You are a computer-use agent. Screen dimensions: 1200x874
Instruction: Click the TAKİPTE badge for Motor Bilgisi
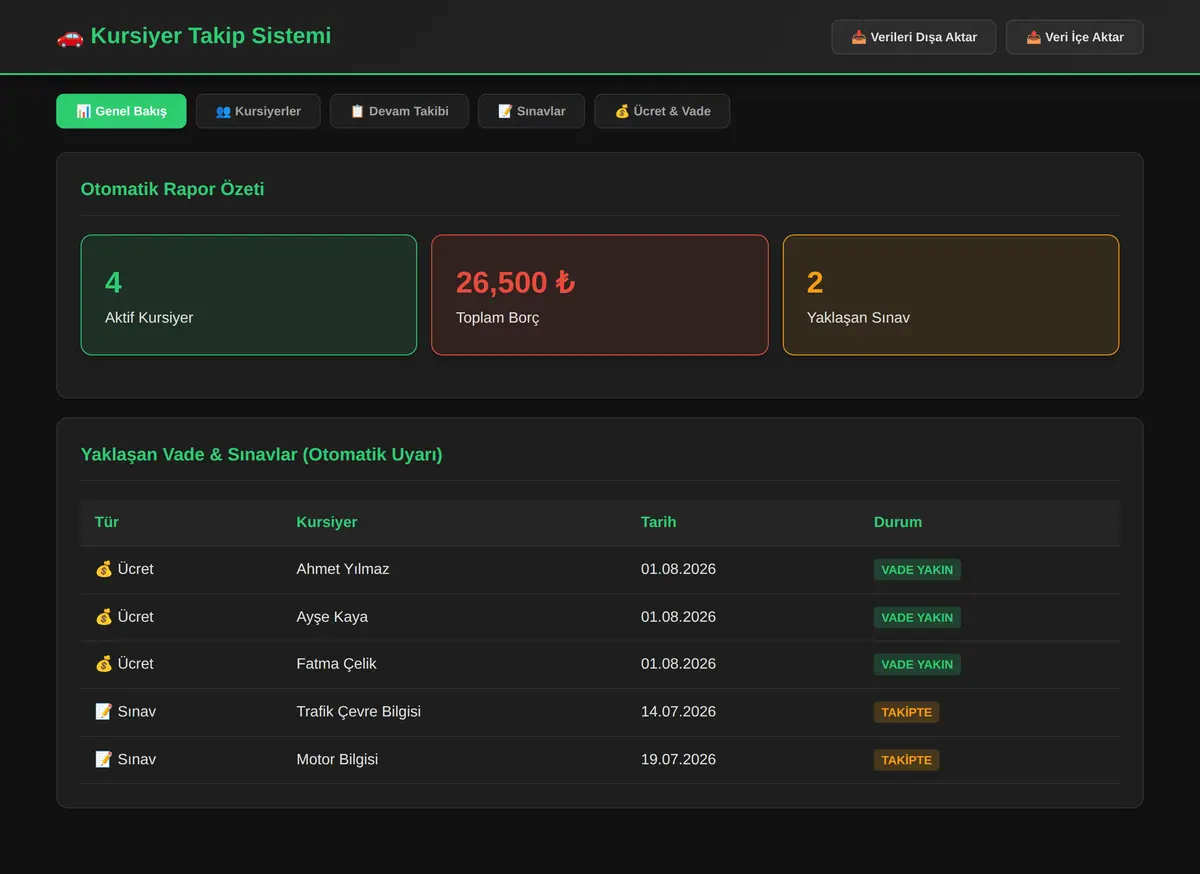(906, 761)
